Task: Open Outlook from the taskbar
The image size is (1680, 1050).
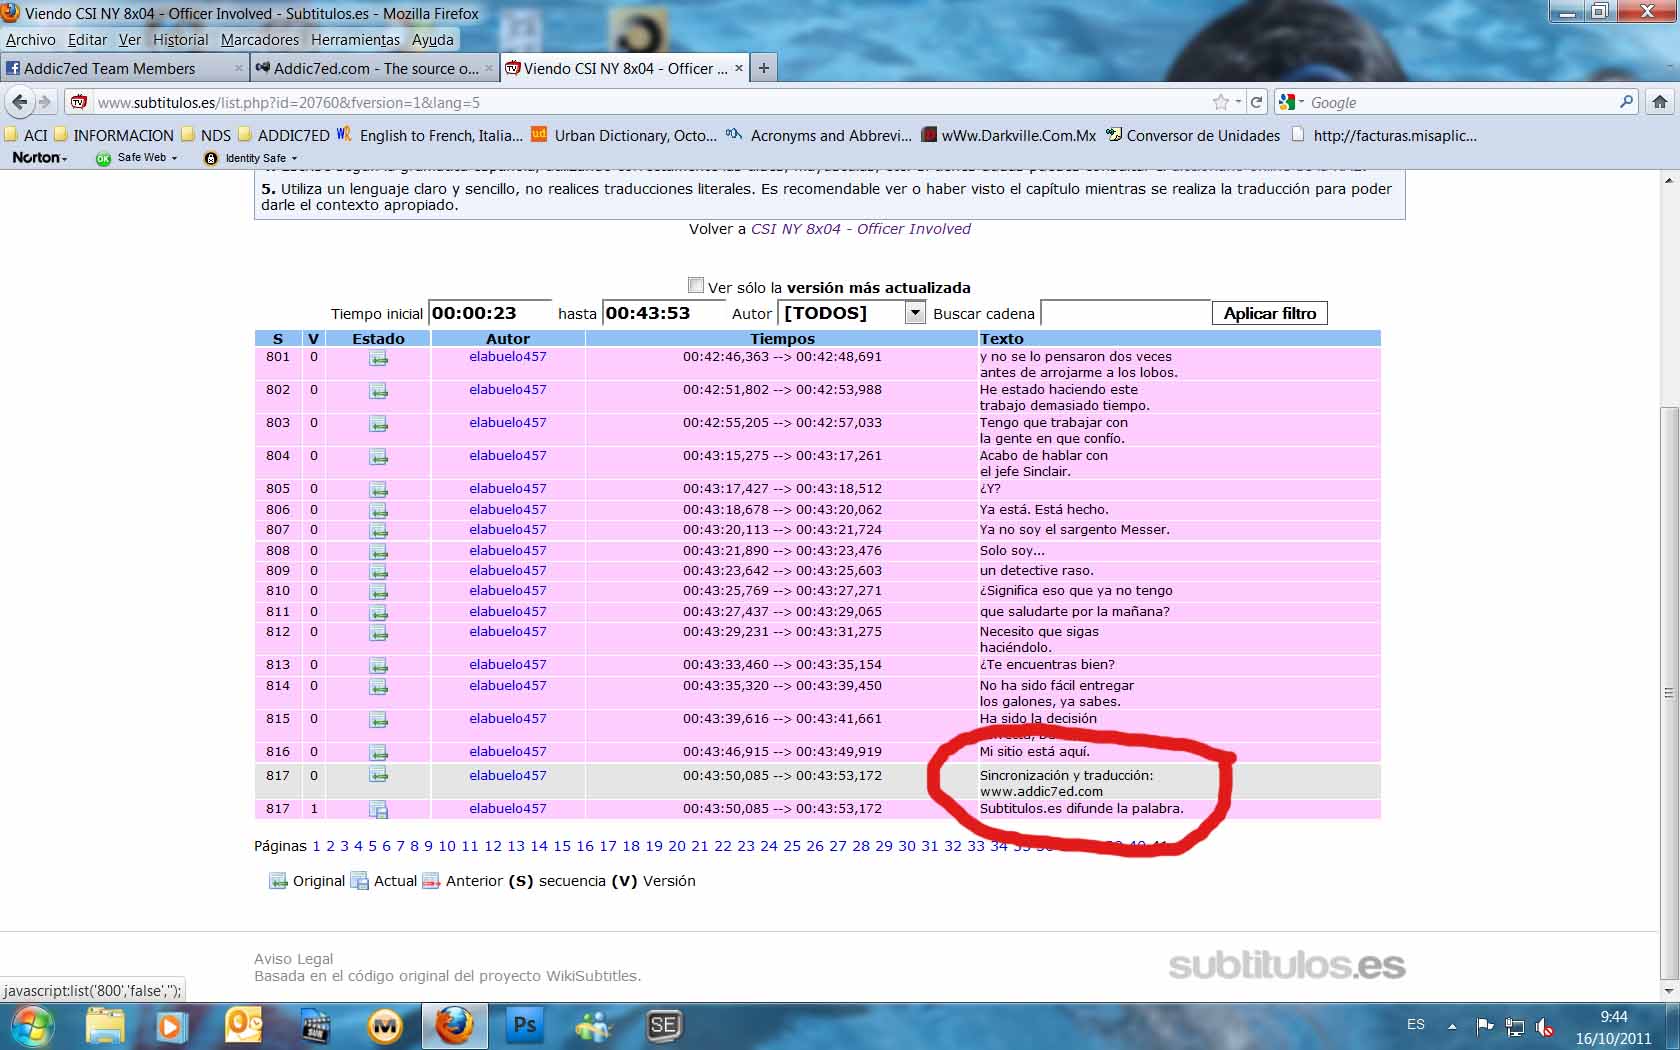Action: (x=244, y=1026)
